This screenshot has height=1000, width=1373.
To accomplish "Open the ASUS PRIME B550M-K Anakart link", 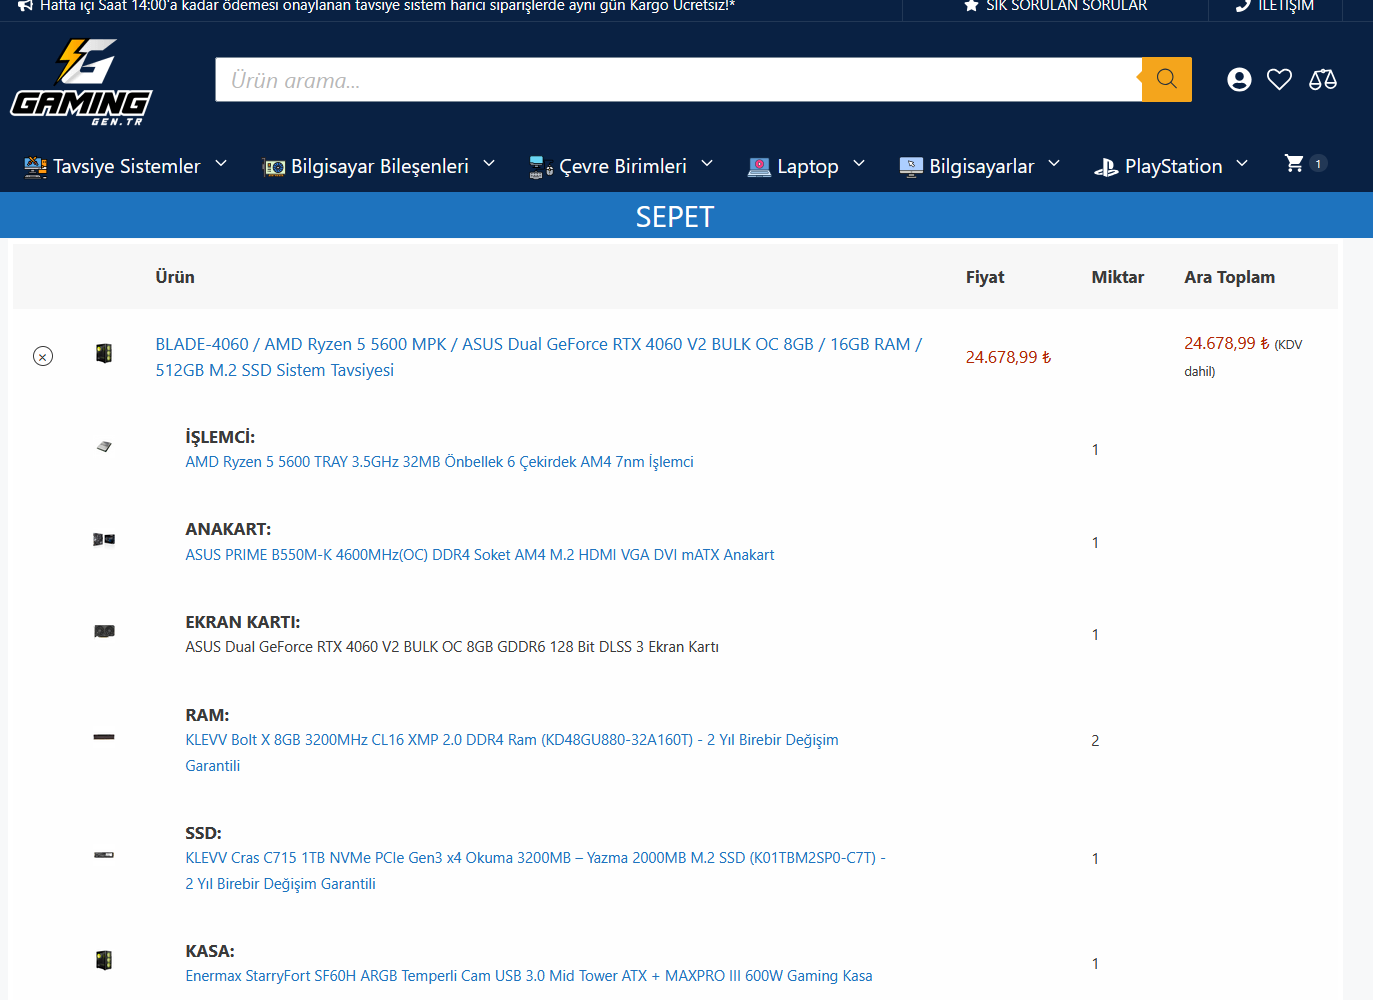I will [480, 555].
